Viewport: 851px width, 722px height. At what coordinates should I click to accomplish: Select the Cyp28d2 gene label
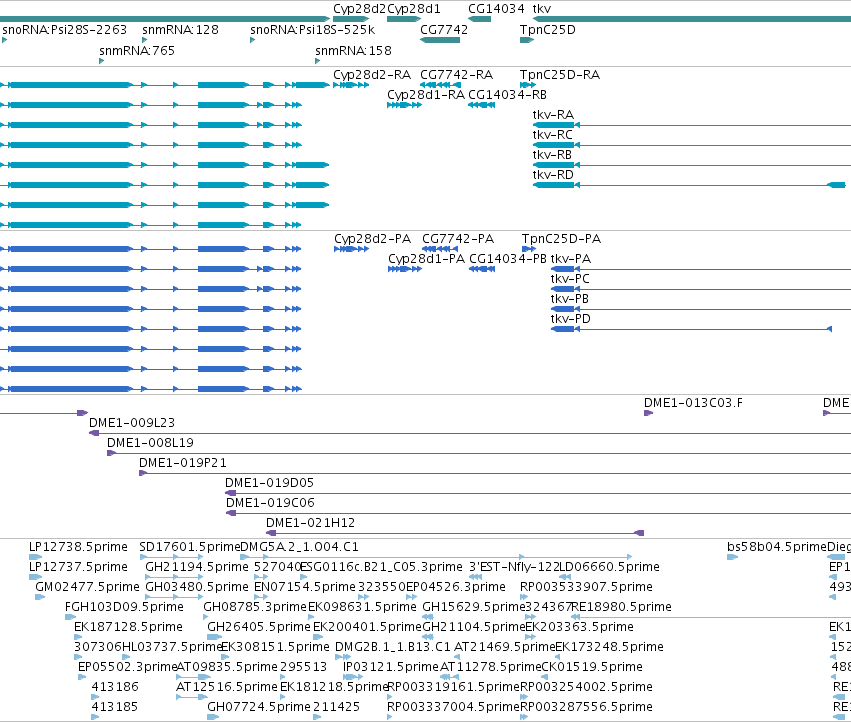[x=359, y=9]
